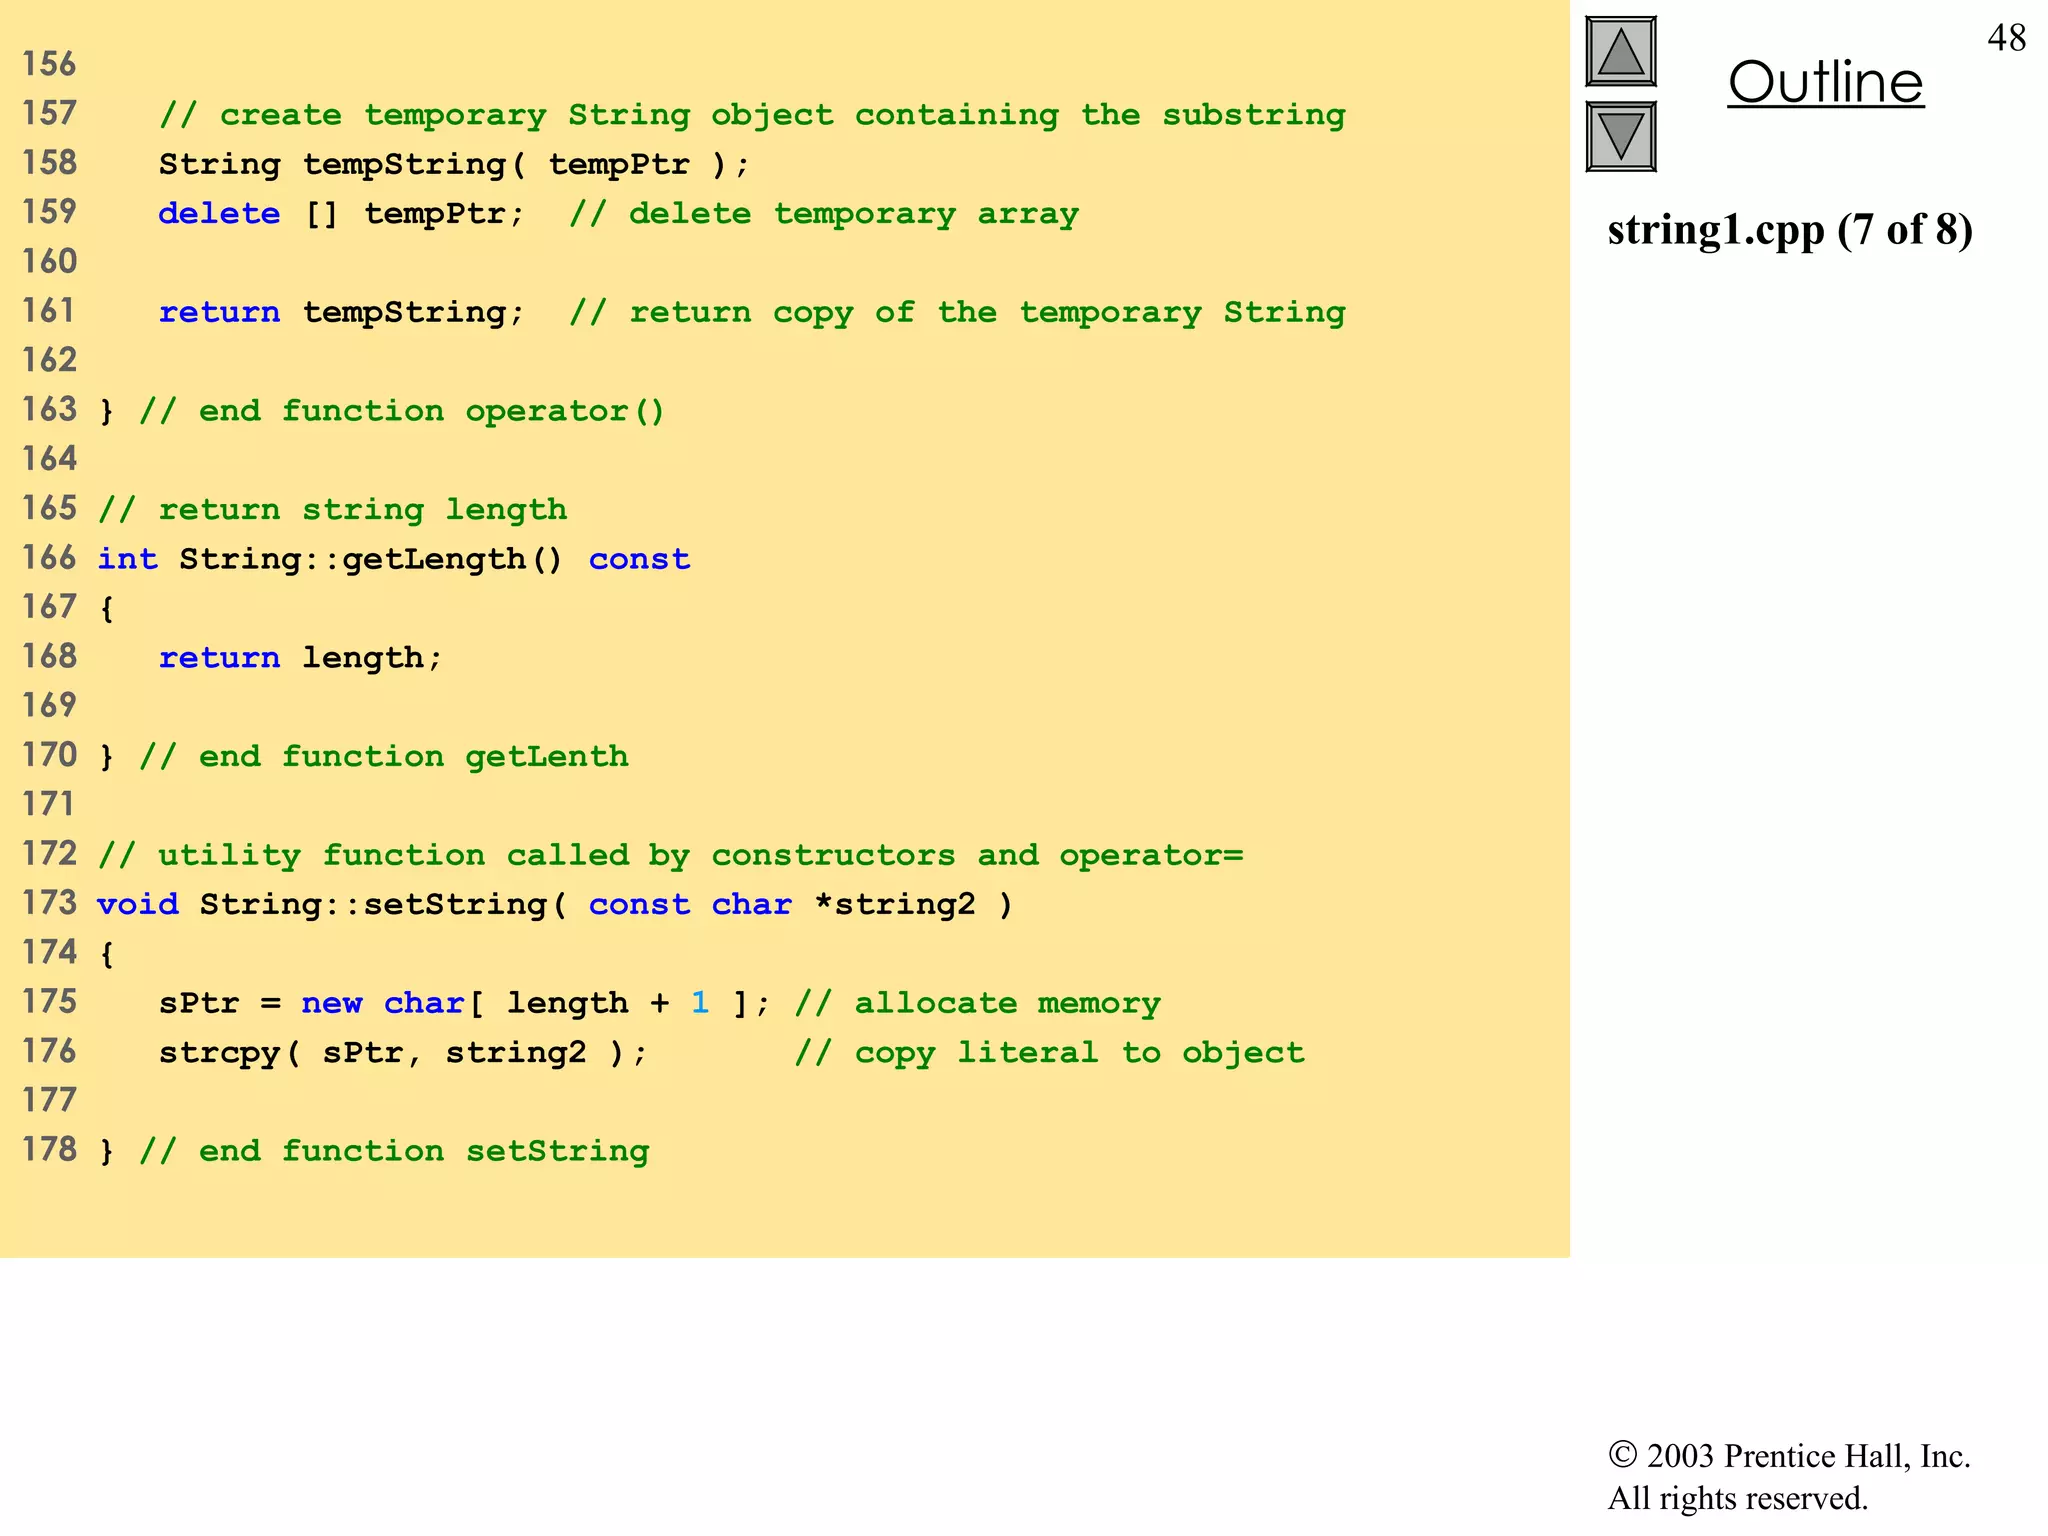
Task: Click '// end function setString' comment
Action: [394, 1152]
